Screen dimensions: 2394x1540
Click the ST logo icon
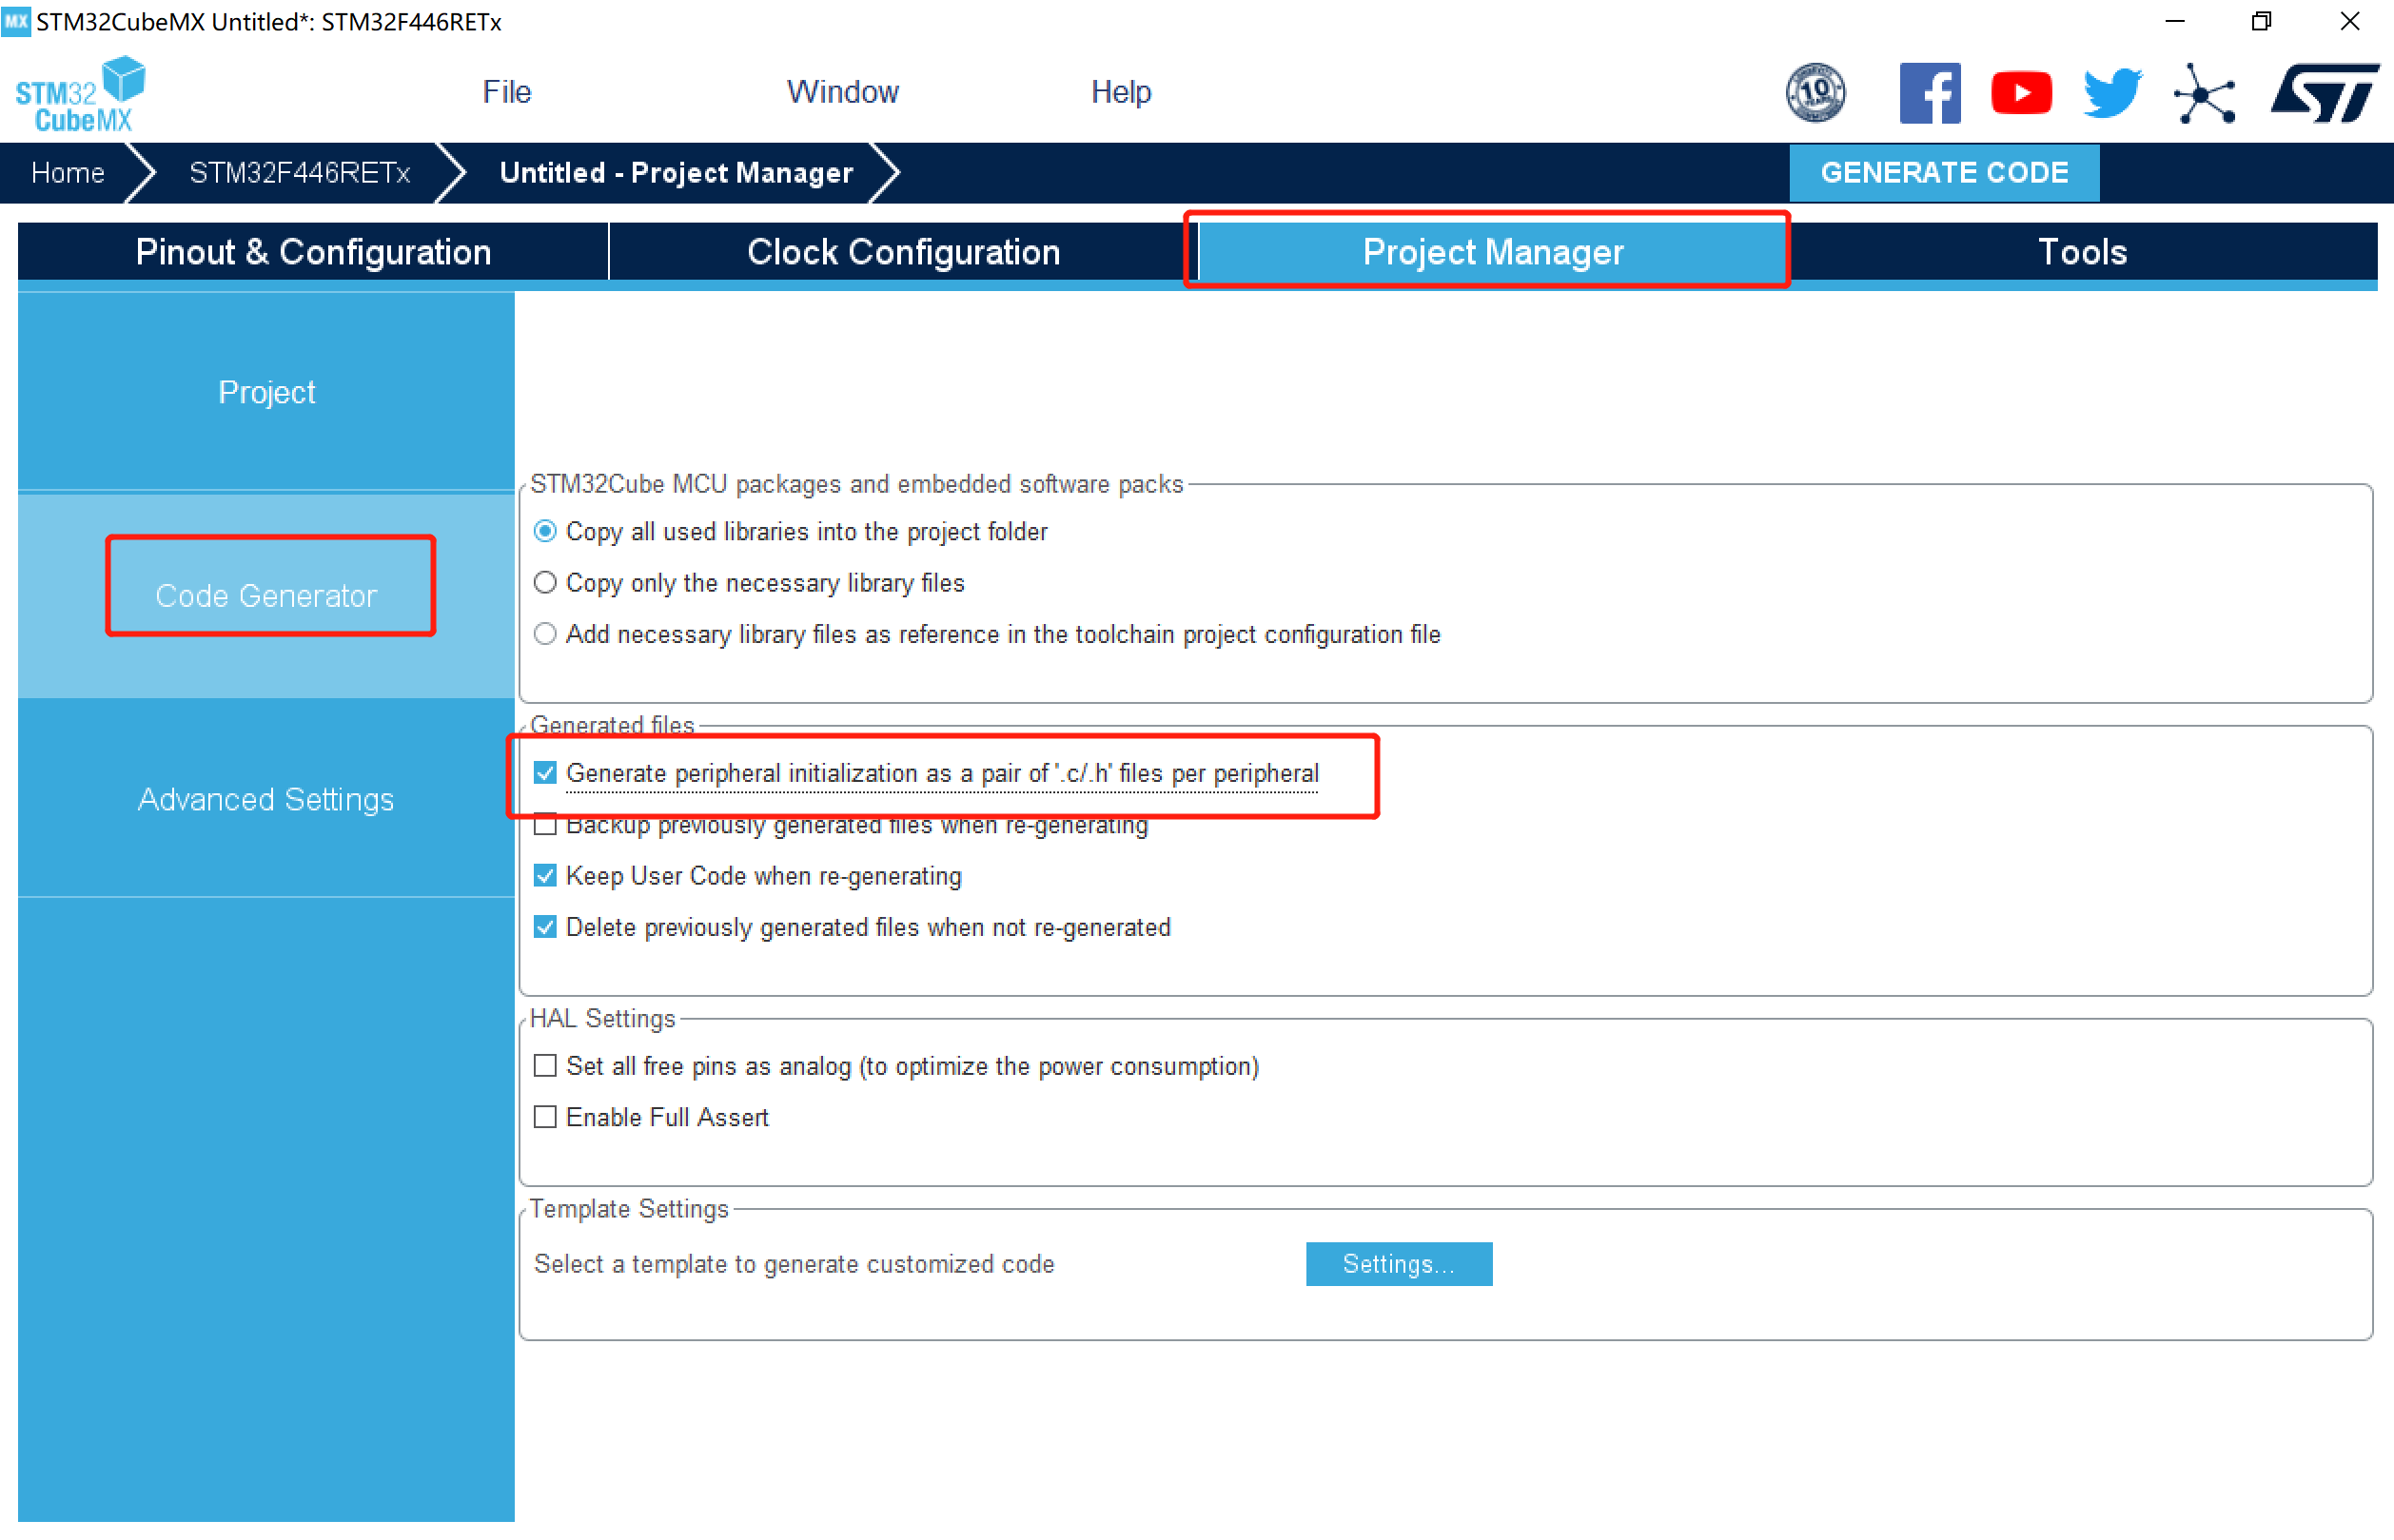2323,93
